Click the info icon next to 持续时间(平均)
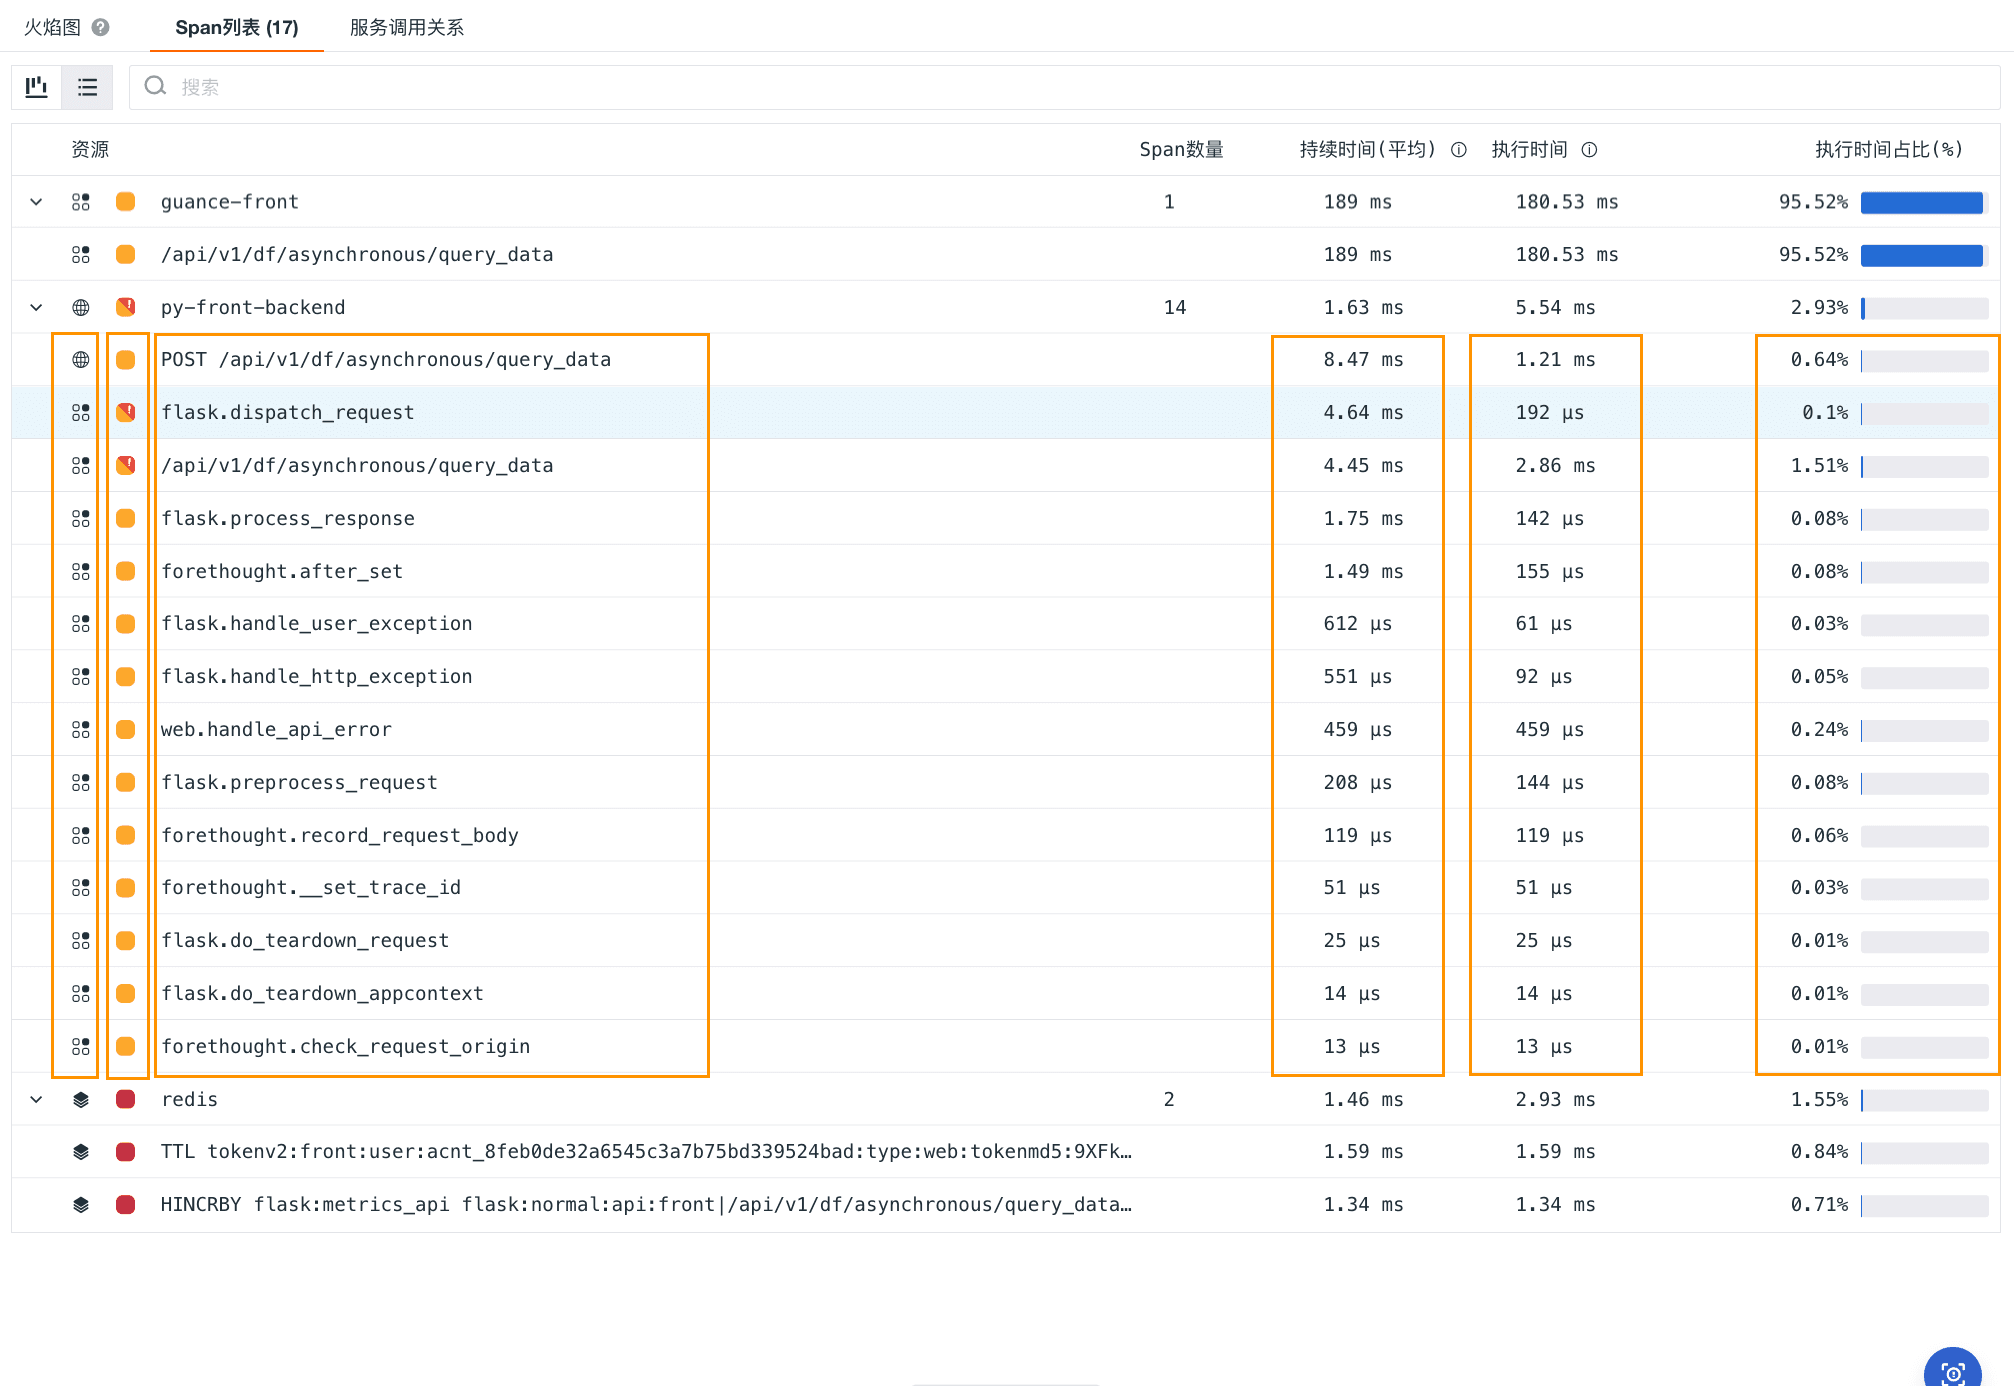This screenshot has height=1386, width=2014. point(1459,150)
